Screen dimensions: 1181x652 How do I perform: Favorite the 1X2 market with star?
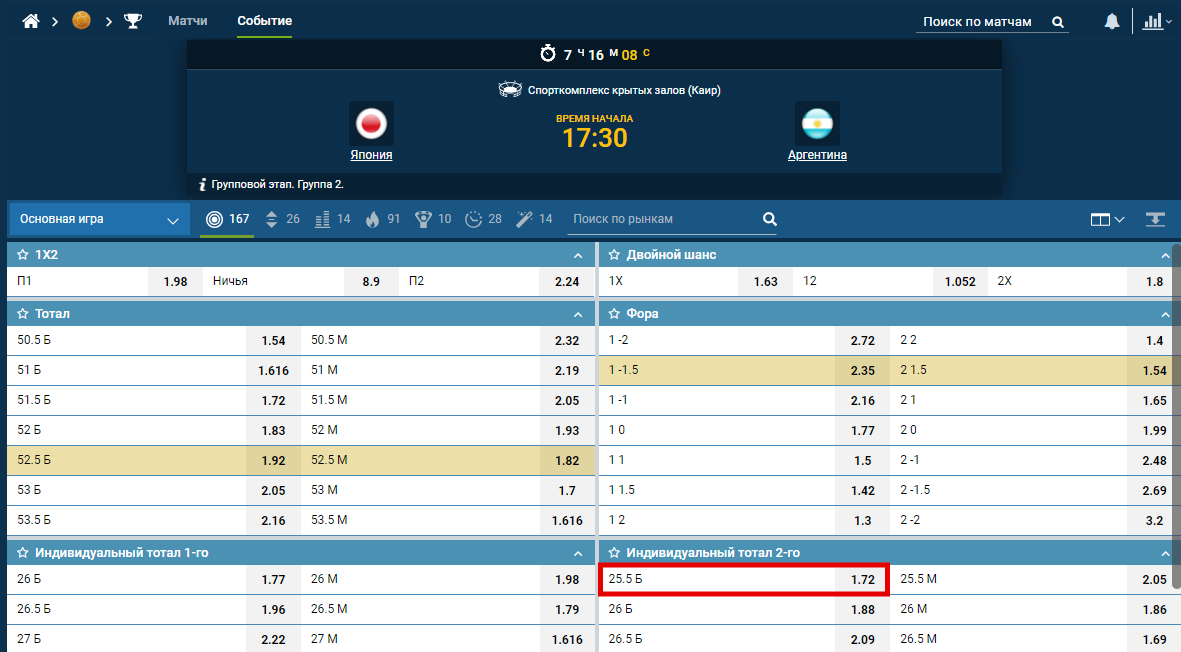click(23, 255)
